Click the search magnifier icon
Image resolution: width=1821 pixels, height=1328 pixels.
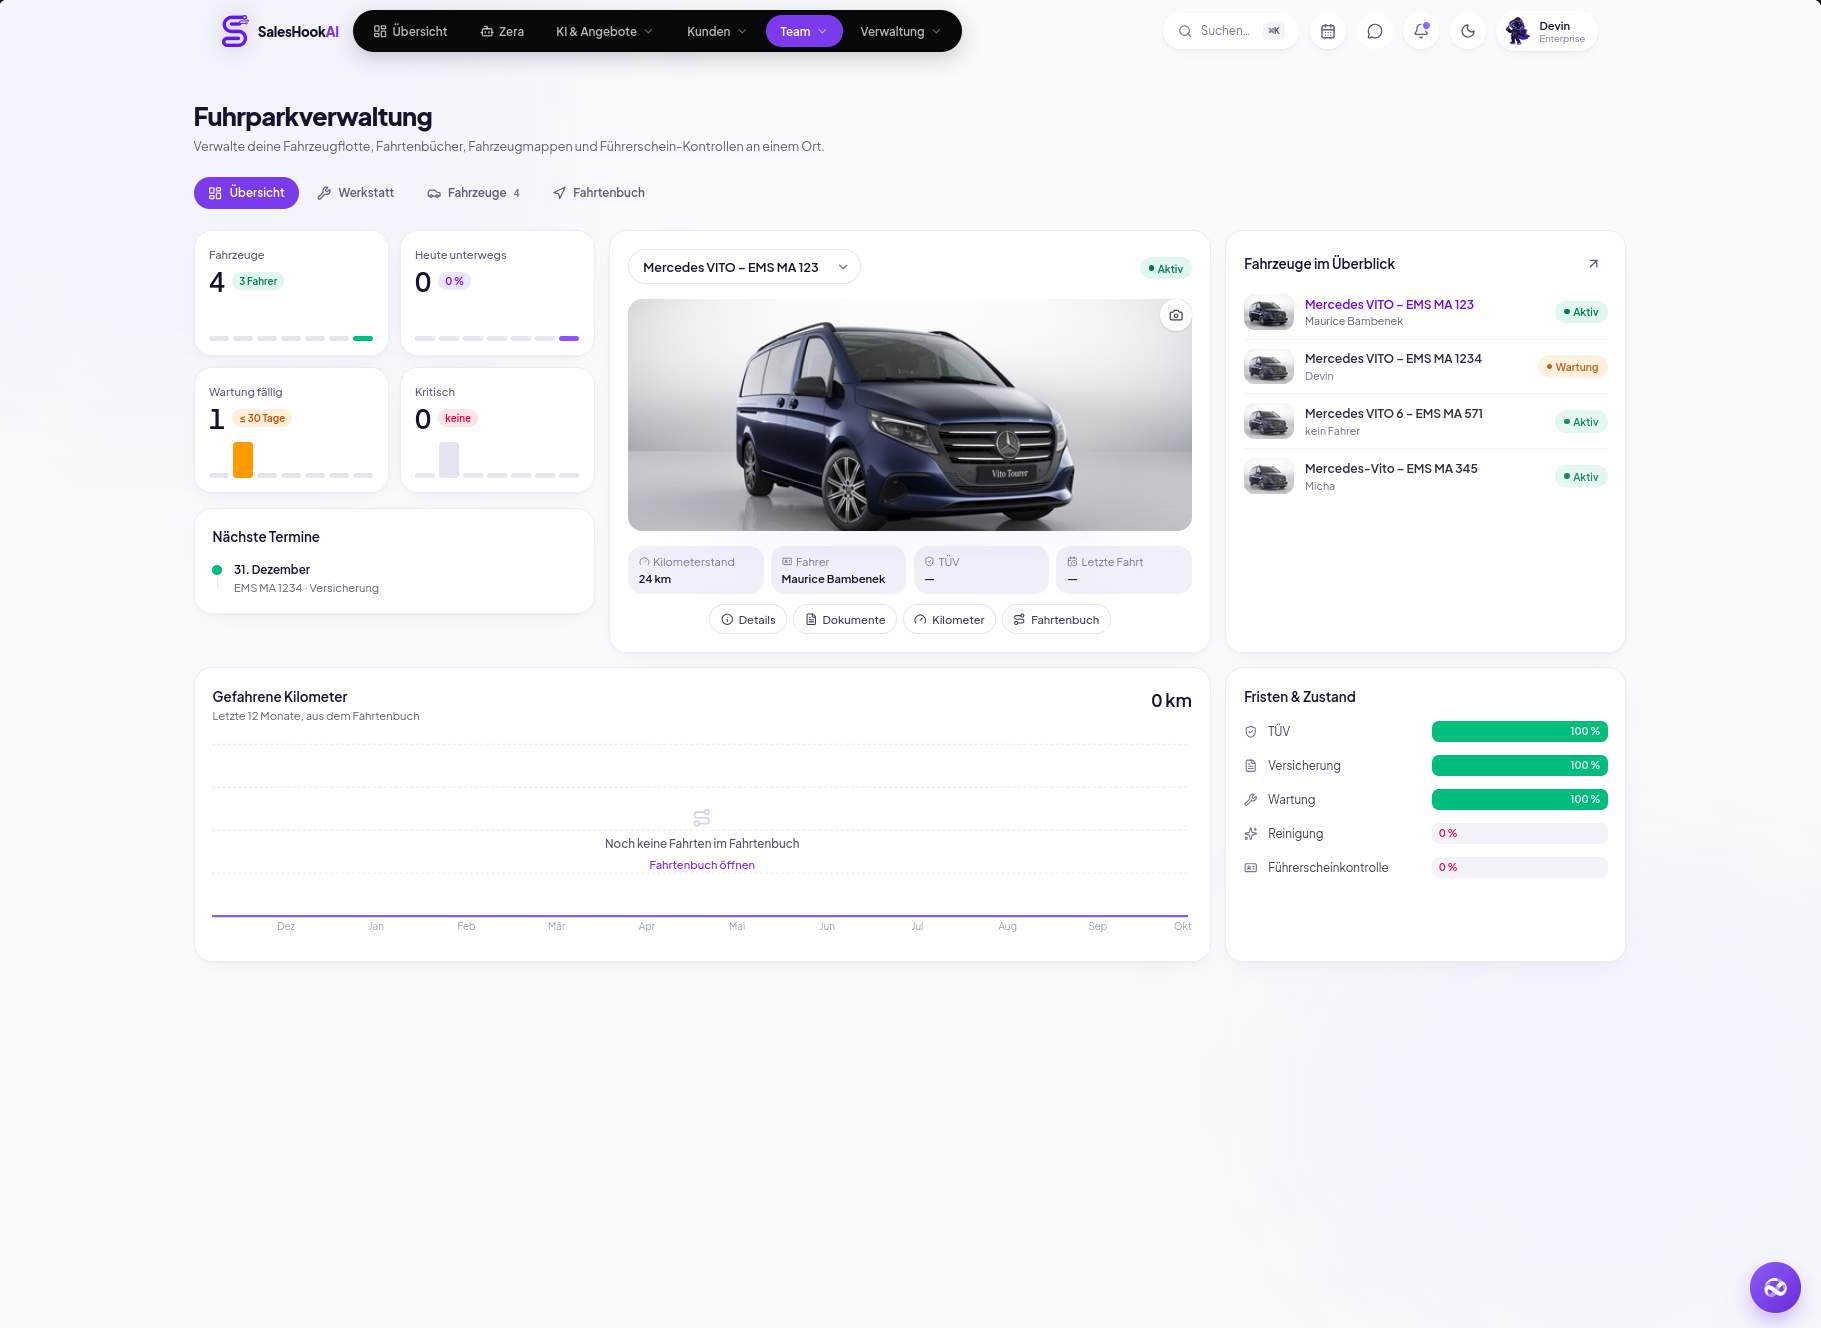pos(1185,31)
